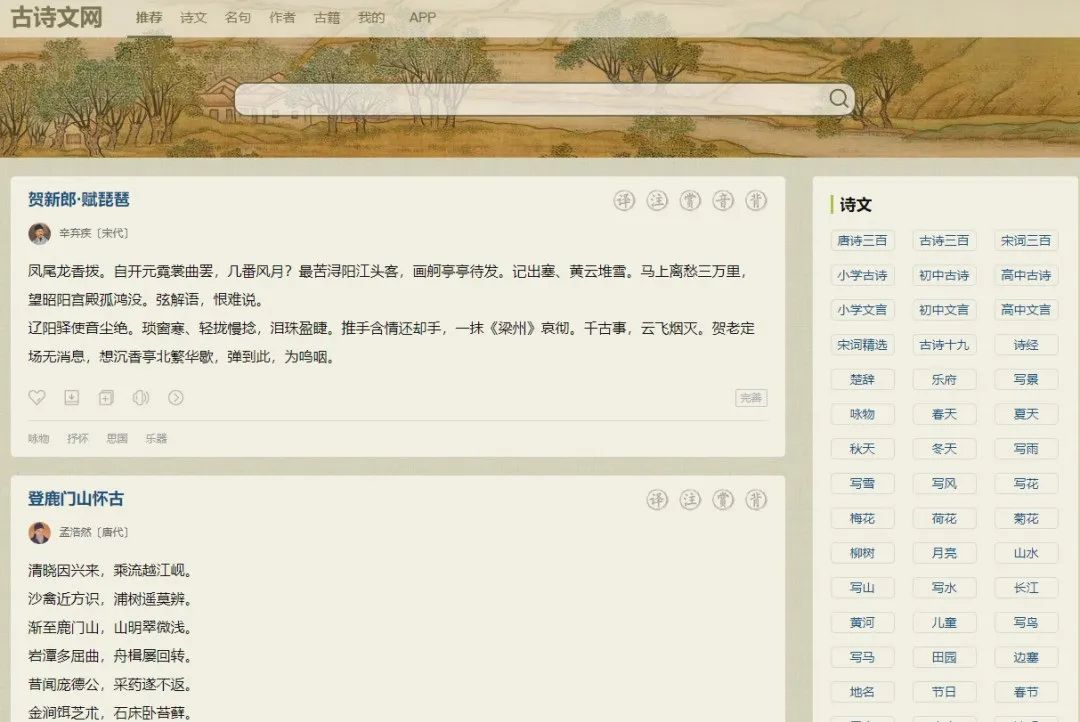Select 宋词精选 category

tap(862, 344)
